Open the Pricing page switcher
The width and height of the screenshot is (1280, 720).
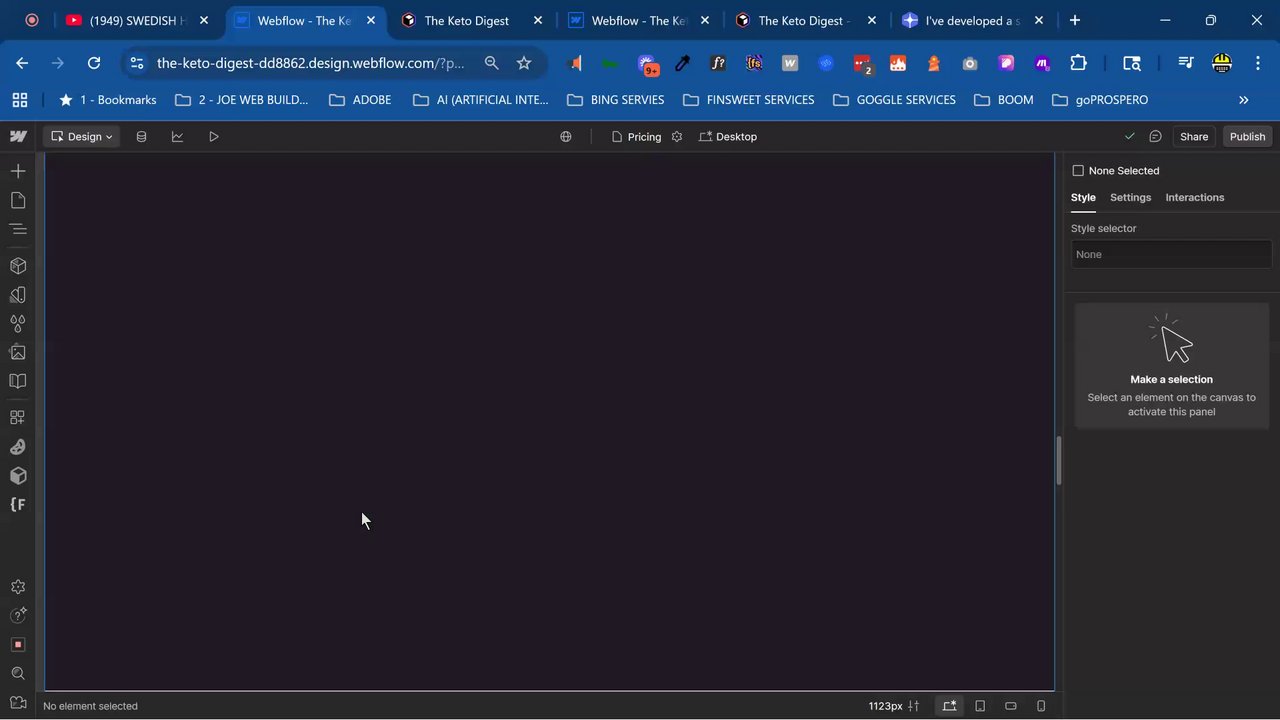point(636,136)
